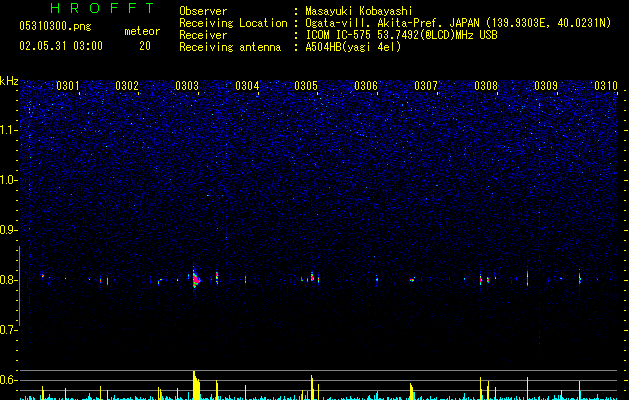
Task: Click the ICOM IC-575 receiver text
Action: tap(402, 35)
